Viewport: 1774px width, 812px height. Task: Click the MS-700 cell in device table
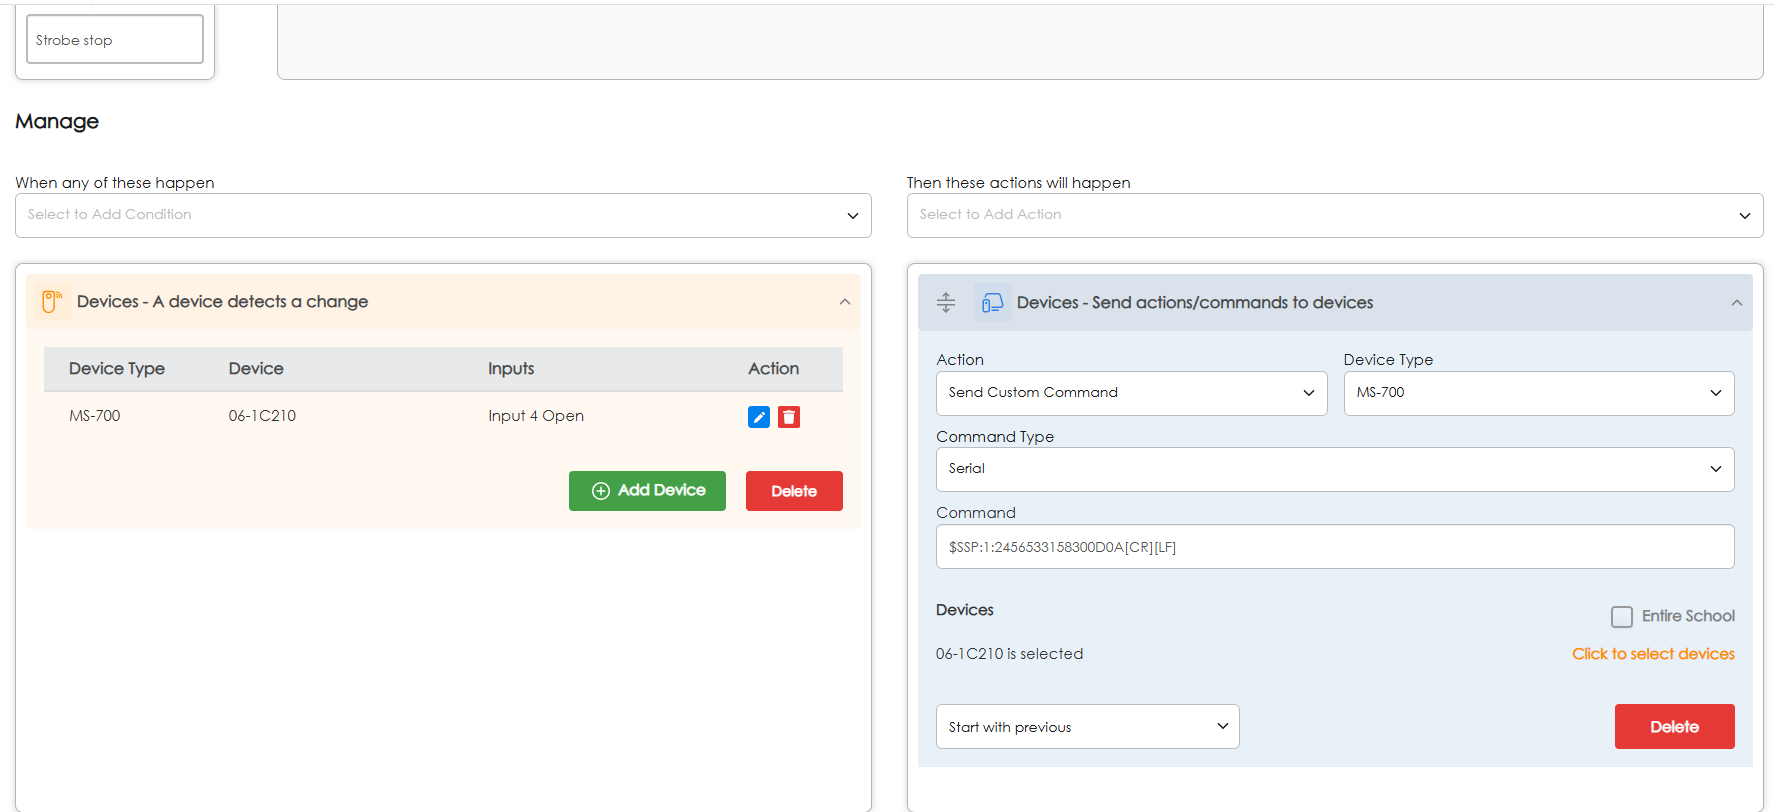[x=95, y=416]
